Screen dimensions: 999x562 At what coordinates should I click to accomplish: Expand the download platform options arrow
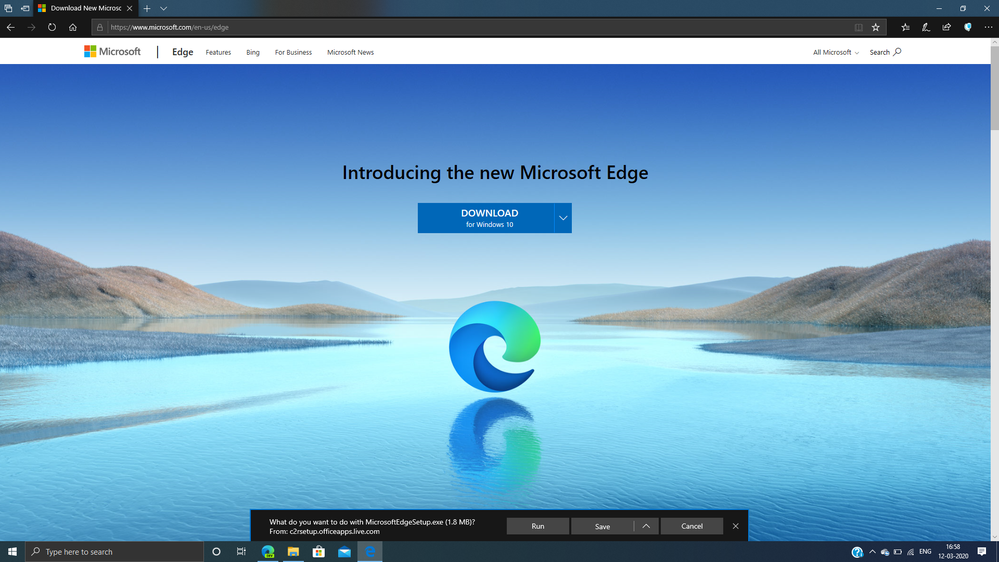click(563, 218)
